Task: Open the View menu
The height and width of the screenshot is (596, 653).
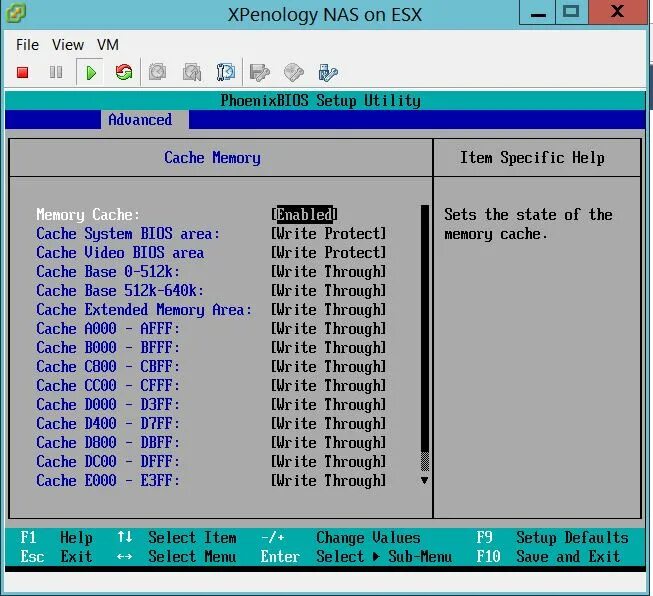Action: coord(68,45)
